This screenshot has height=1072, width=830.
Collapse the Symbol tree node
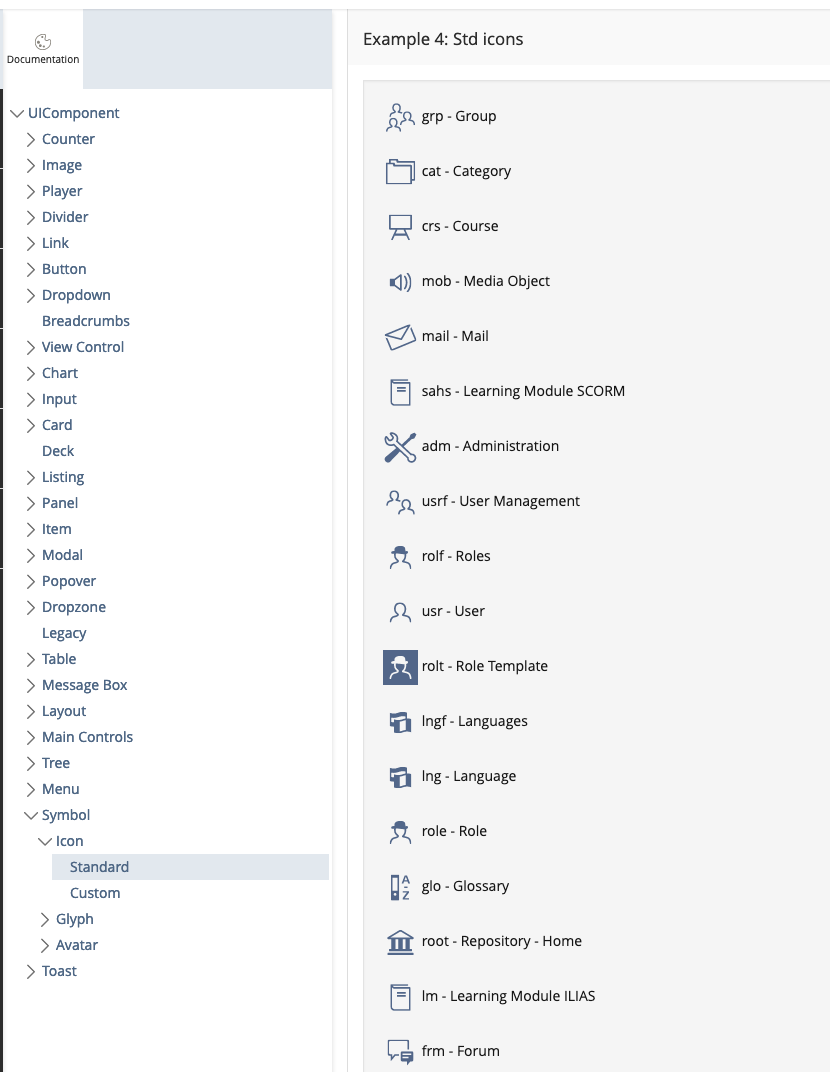pos(31,816)
